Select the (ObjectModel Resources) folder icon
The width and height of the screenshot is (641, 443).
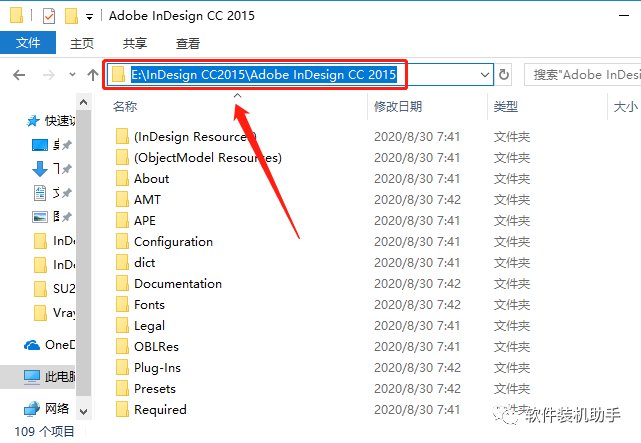point(122,157)
